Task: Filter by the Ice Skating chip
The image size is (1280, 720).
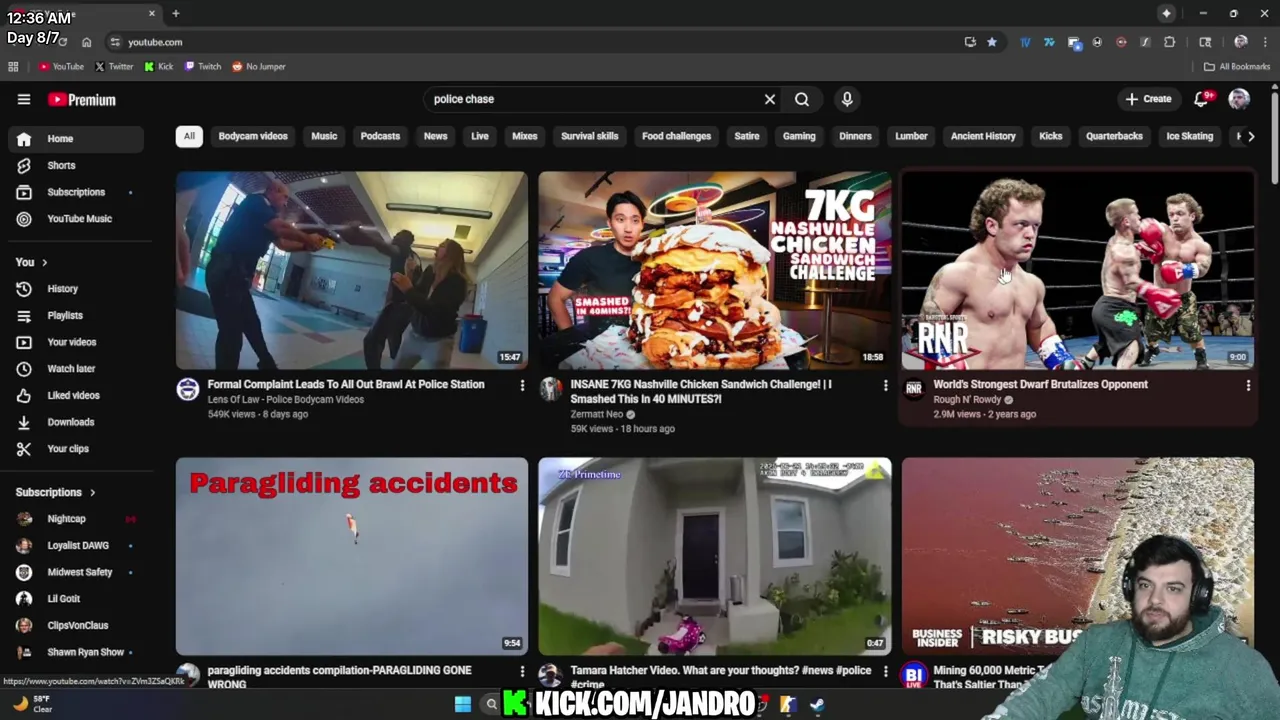Action: (1189, 136)
